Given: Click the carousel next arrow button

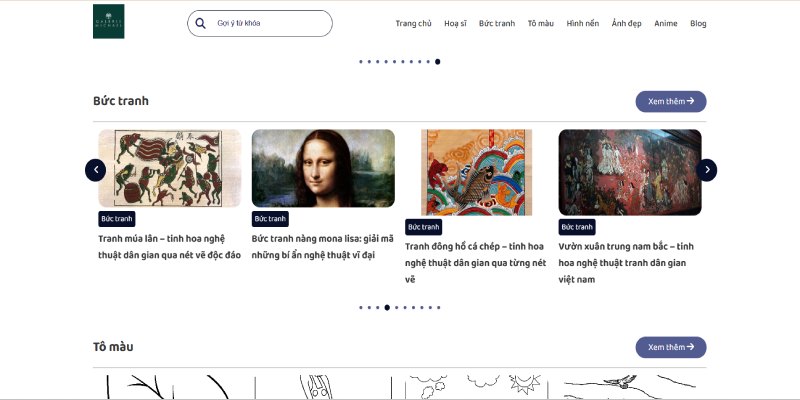Looking at the screenshot, I should click(x=707, y=170).
